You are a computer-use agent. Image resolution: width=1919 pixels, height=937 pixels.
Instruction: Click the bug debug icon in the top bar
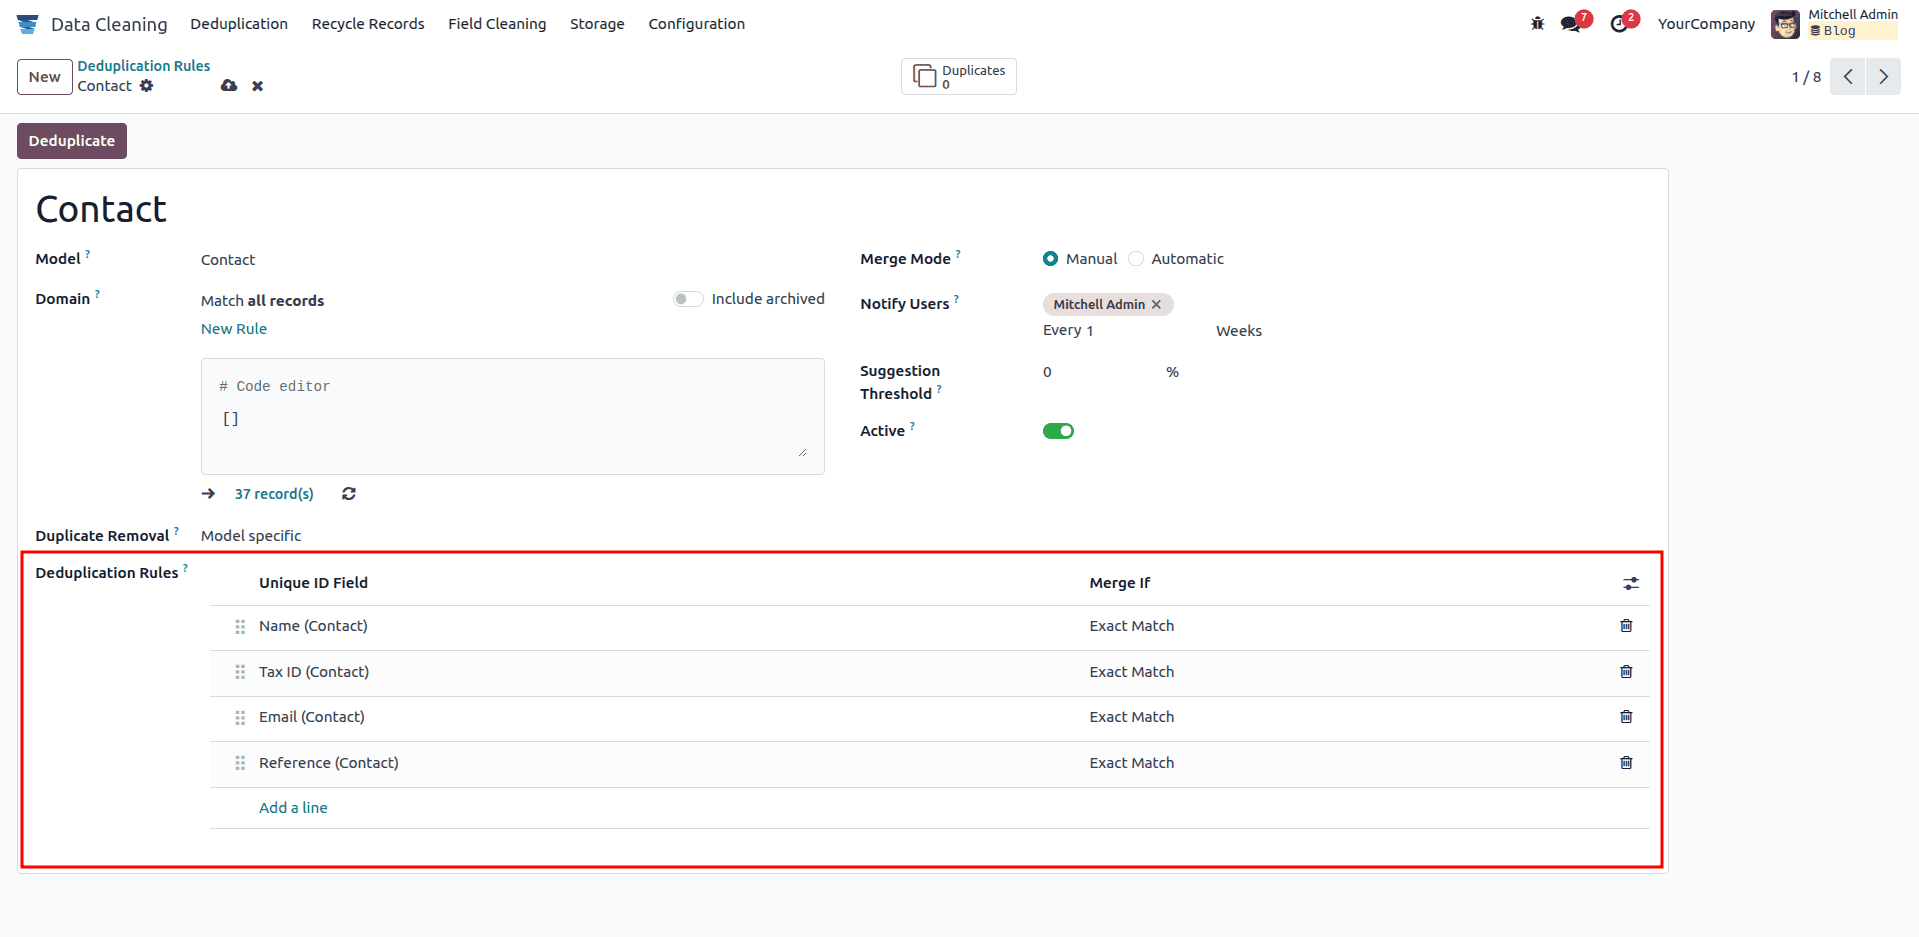[1536, 23]
